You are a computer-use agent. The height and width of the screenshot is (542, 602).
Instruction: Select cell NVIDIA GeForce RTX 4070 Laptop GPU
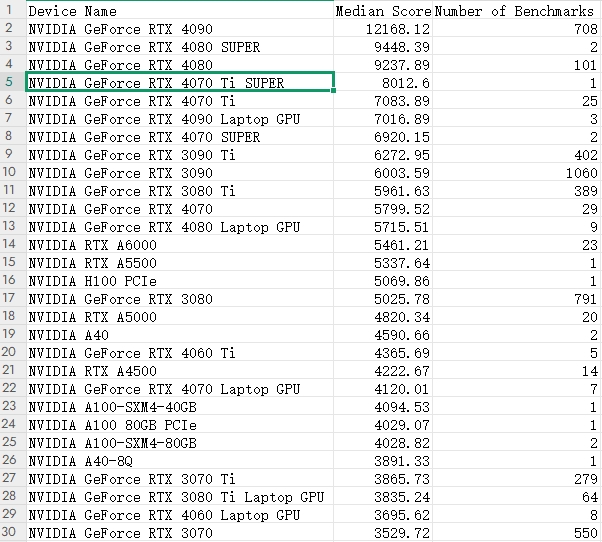180,388
